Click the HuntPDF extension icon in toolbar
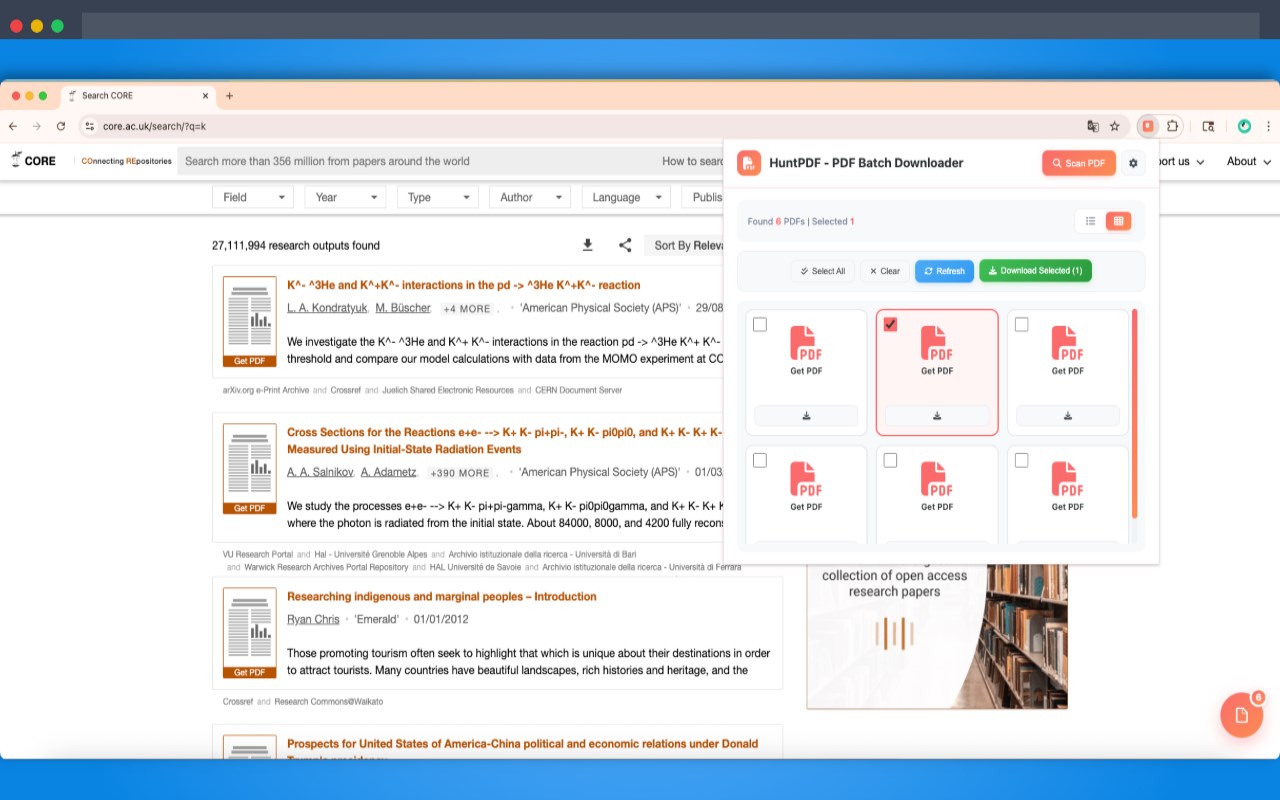 pos(1148,126)
